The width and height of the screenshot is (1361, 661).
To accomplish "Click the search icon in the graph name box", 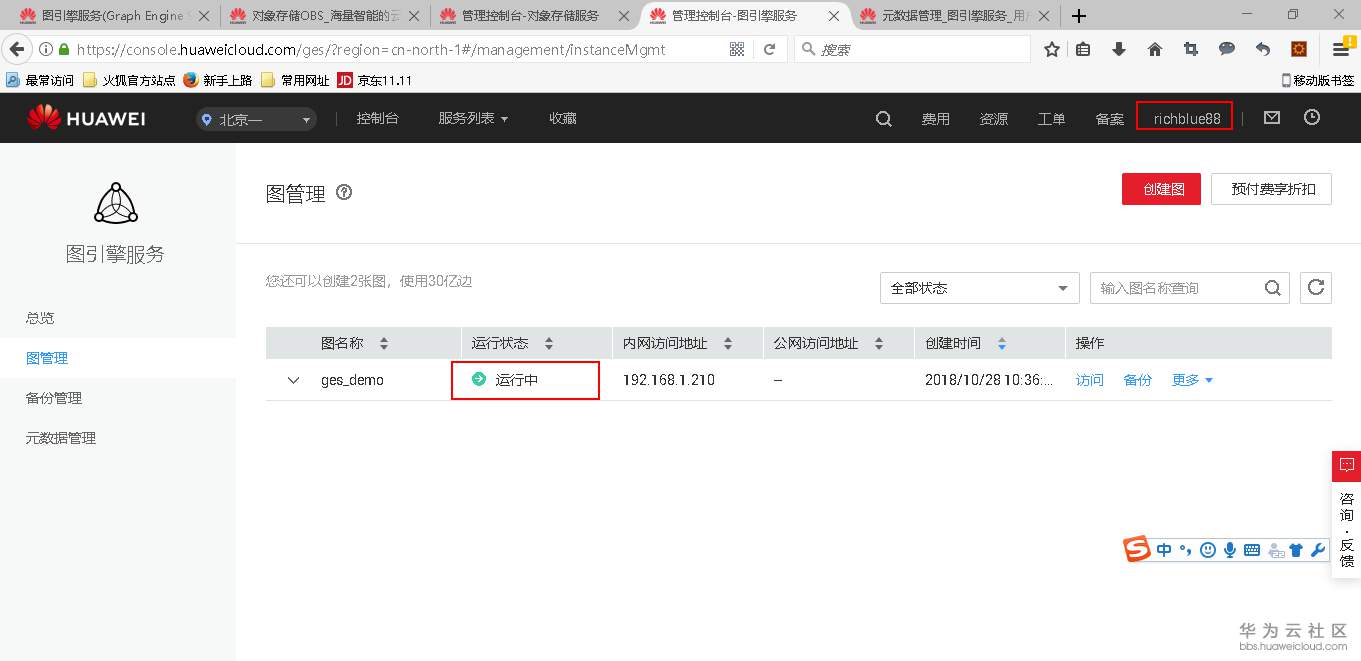I will coord(1272,288).
